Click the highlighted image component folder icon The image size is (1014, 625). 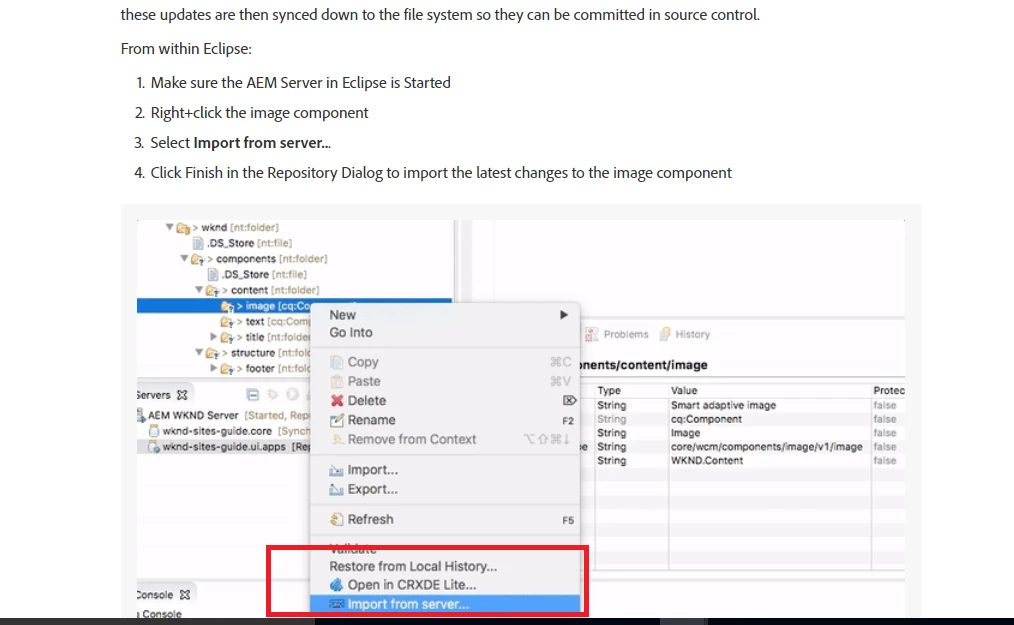(x=226, y=306)
